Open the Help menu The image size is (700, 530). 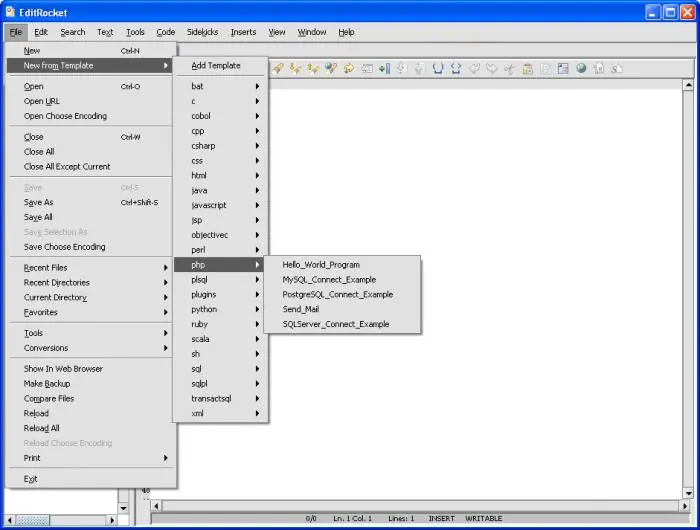coord(346,32)
